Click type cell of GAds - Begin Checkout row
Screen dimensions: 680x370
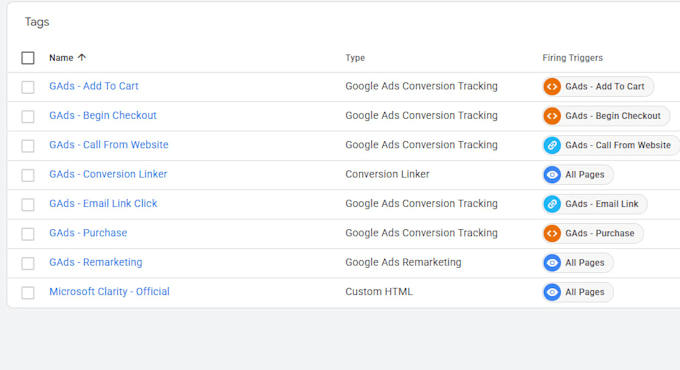[x=422, y=115]
